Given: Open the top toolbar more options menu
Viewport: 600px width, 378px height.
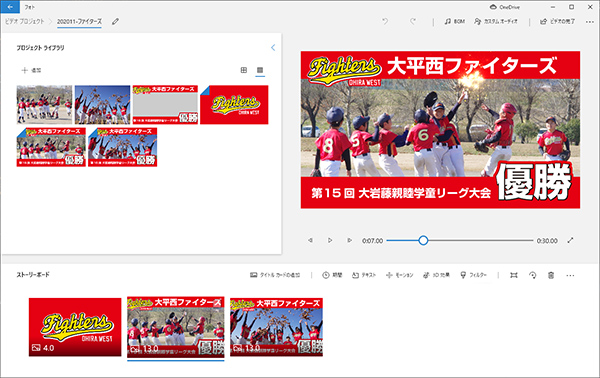Looking at the screenshot, I should pos(589,22).
